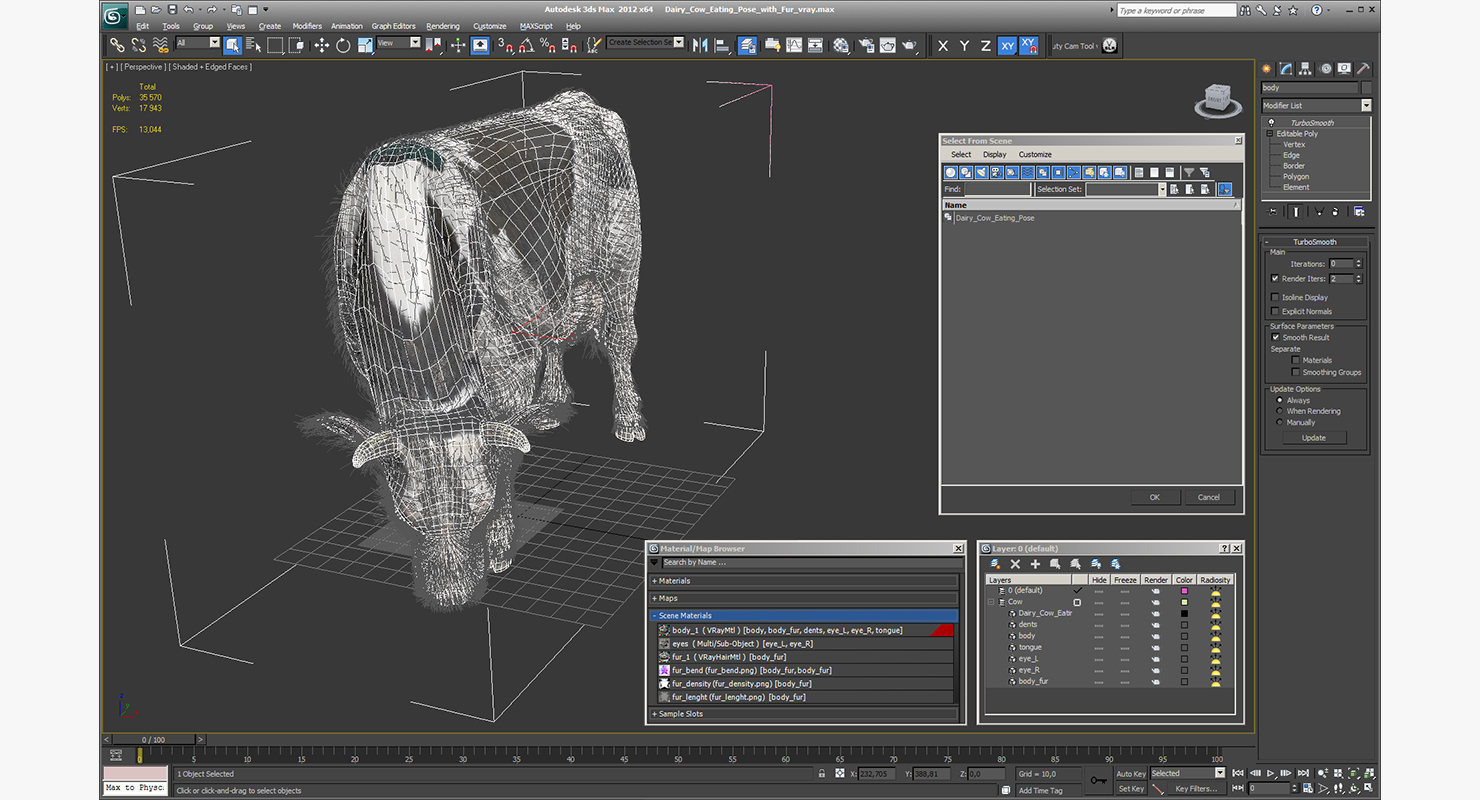Image resolution: width=1480 pixels, height=800 pixels.
Task: Collapse the Cow layer tree
Action: click(x=992, y=602)
